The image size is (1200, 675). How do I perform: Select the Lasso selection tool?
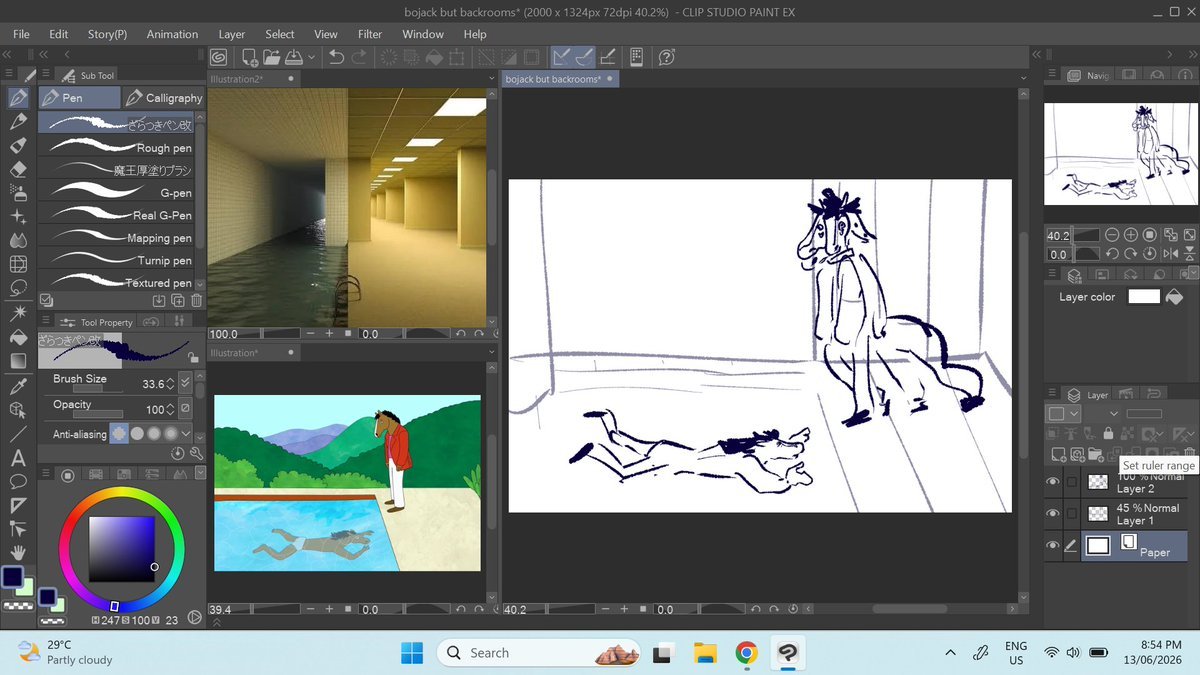(18, 288)
